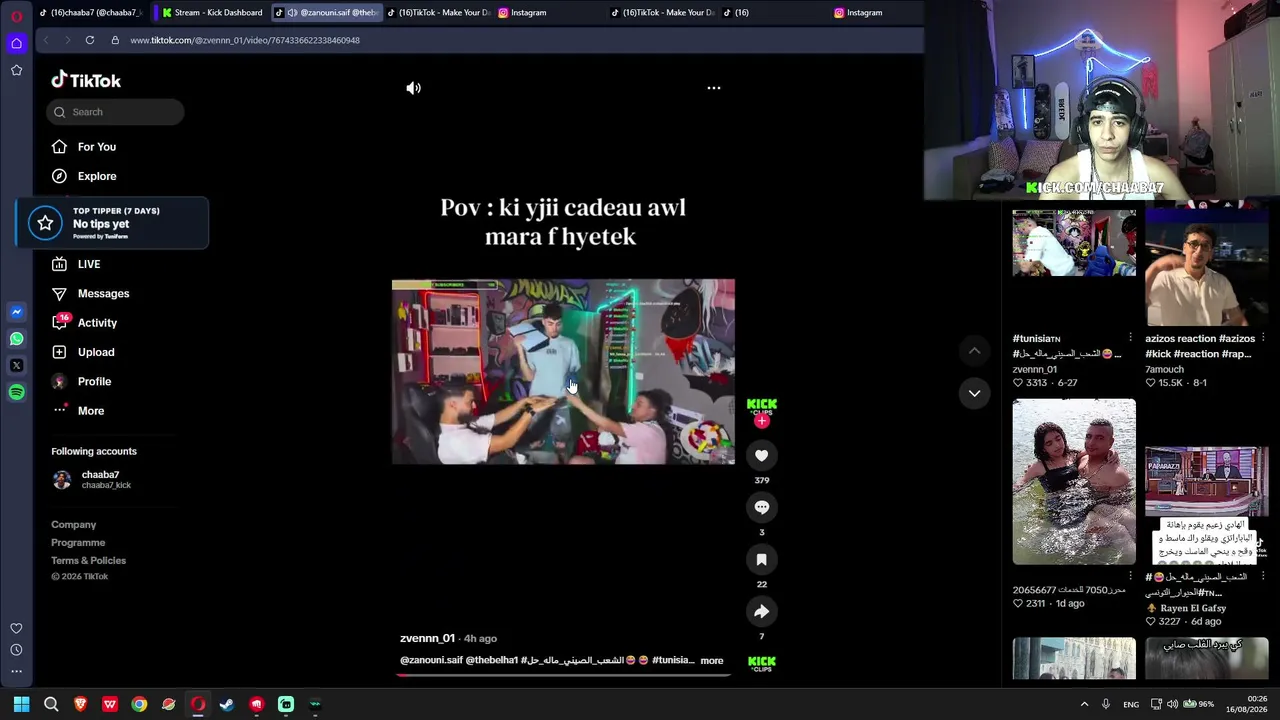This screenshot has width=1280, height=720.
Task: Open options for the #tunisia recommended video
Action: 1131,338
